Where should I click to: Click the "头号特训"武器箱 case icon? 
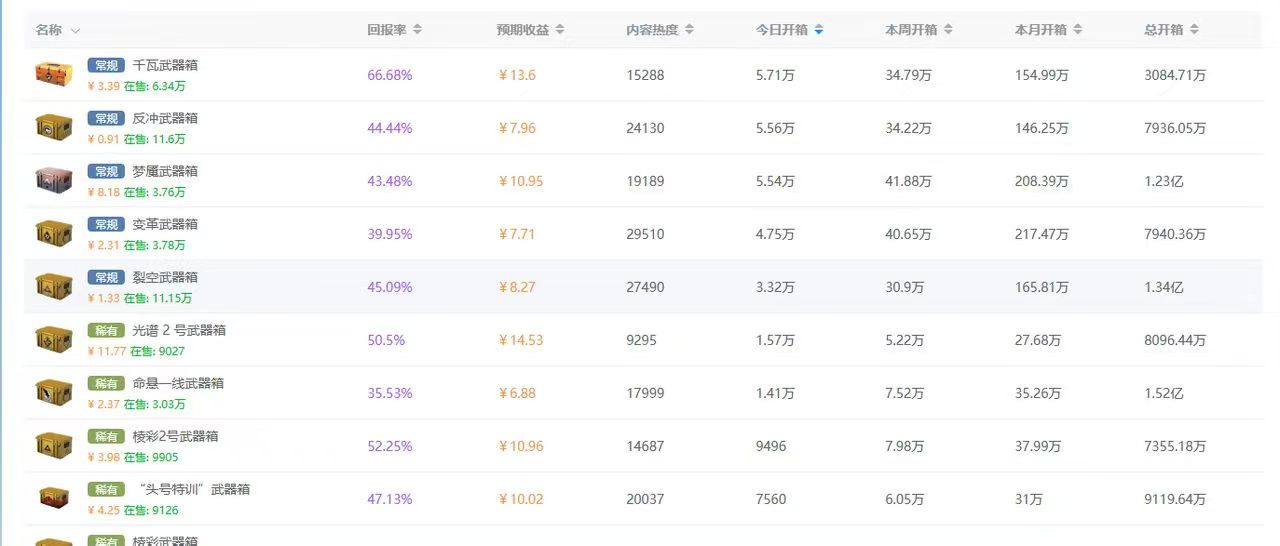click(54, 498)
